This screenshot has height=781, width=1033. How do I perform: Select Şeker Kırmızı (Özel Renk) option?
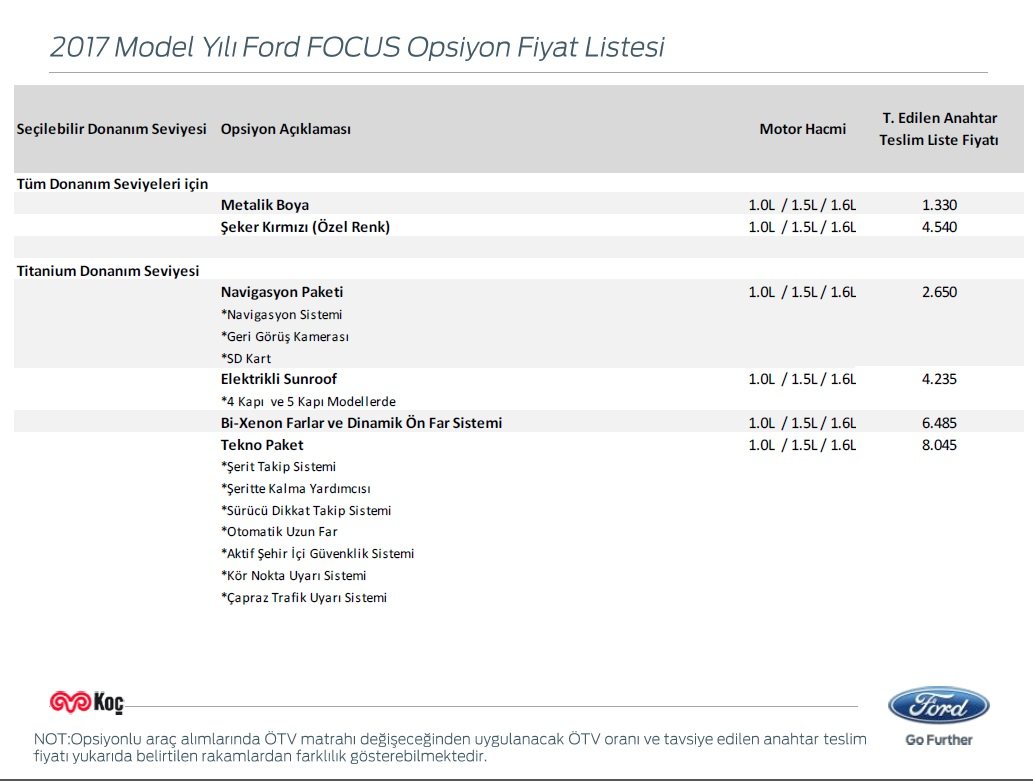click(305, 227)
